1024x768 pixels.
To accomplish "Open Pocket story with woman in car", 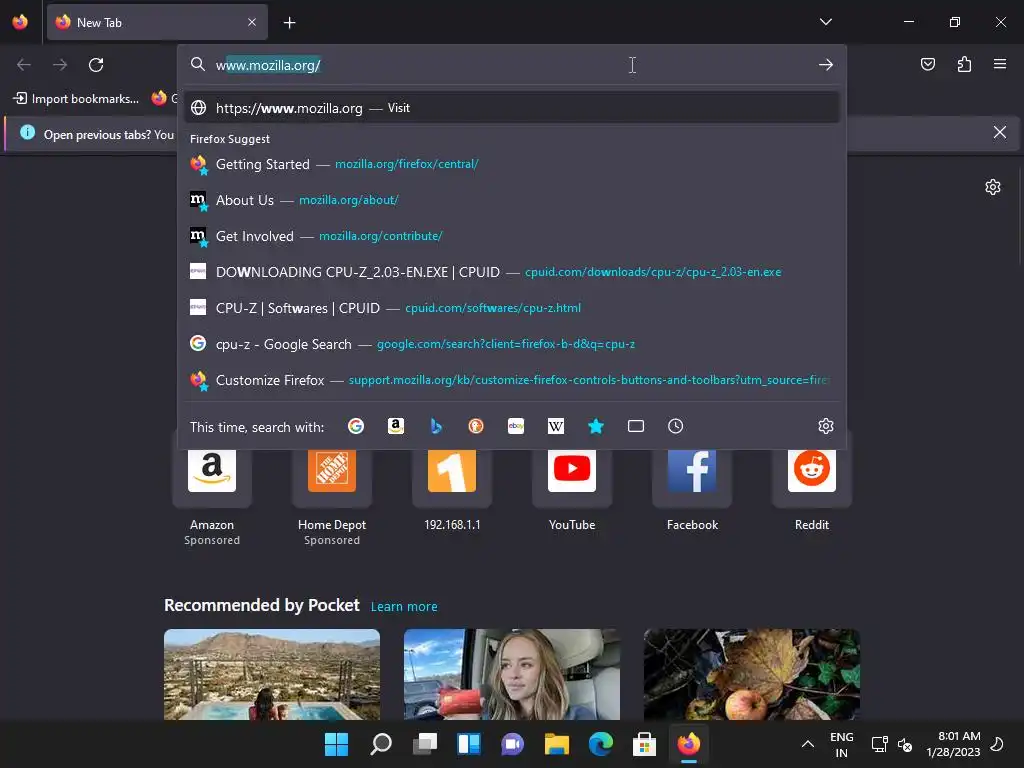I will click(512, 674).
